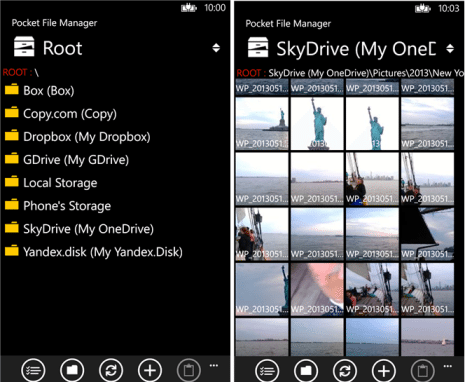
Task: Tap the select-list icon in left screen toolbar
Action: coord(33,370)
